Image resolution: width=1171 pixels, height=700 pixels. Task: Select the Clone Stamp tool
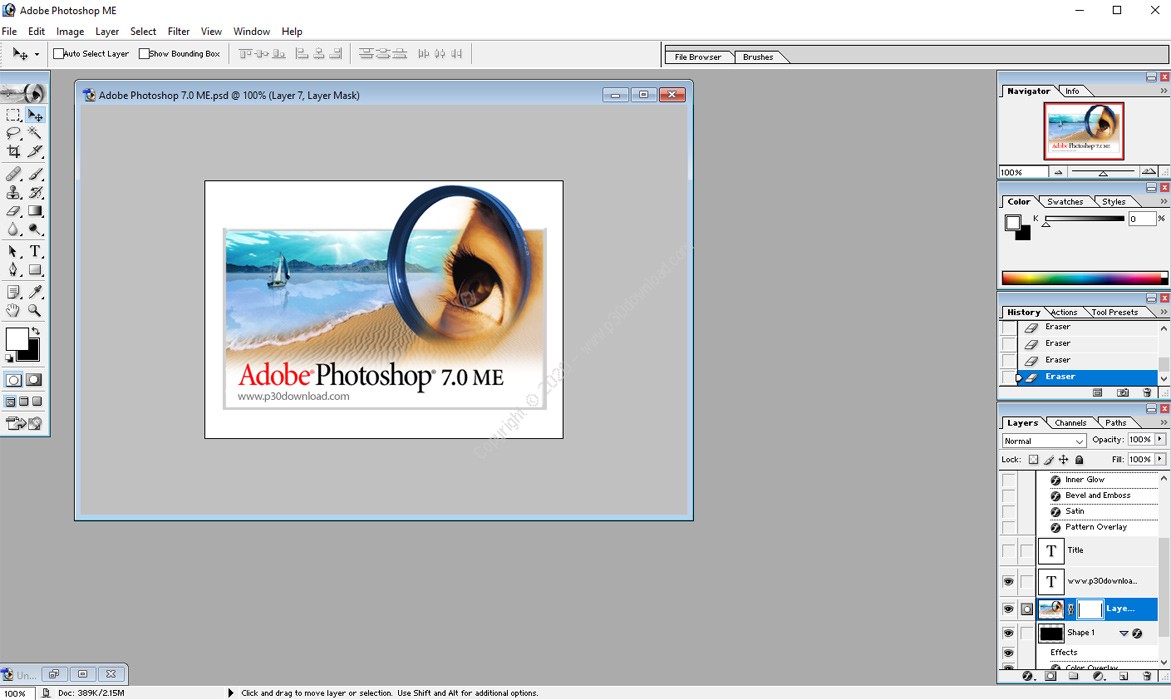coord(13,193)
